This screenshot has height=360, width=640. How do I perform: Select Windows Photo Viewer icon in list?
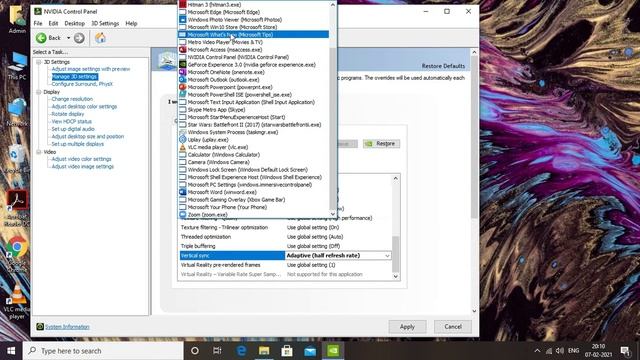click(182, 20)
